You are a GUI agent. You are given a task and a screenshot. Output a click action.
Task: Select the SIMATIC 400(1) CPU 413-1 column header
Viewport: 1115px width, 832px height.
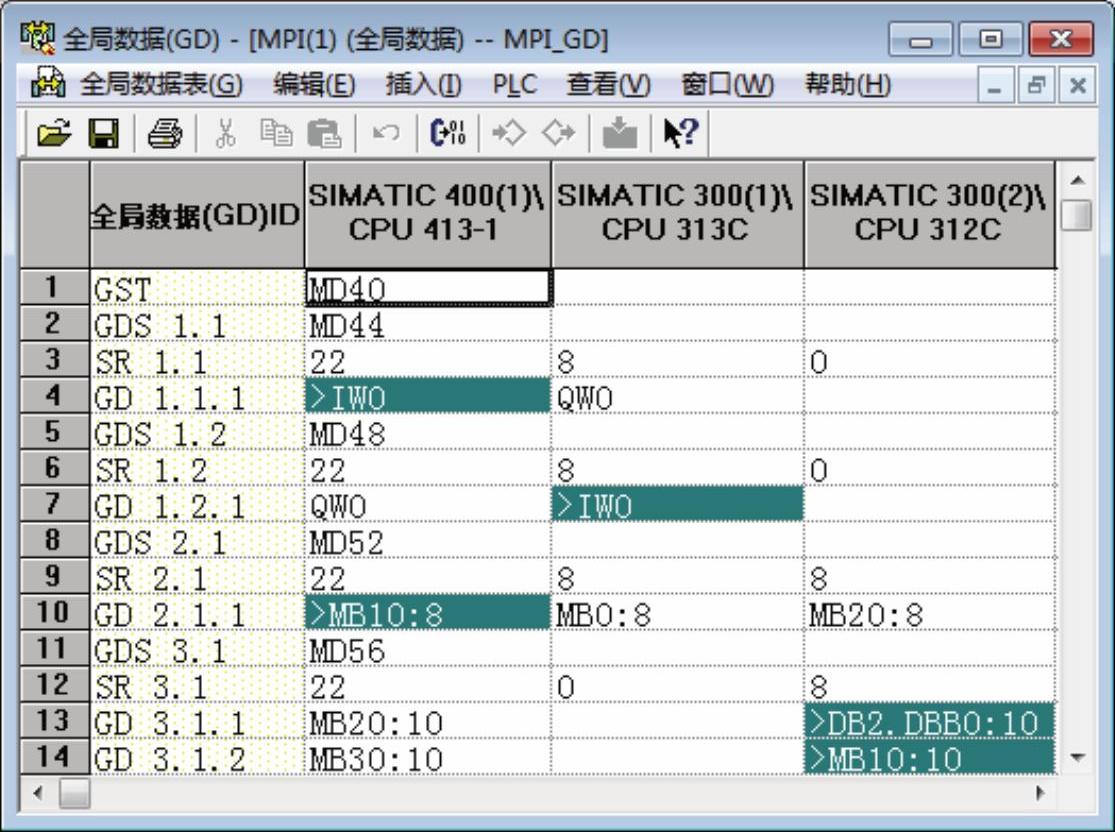click(x=428, y=214)
